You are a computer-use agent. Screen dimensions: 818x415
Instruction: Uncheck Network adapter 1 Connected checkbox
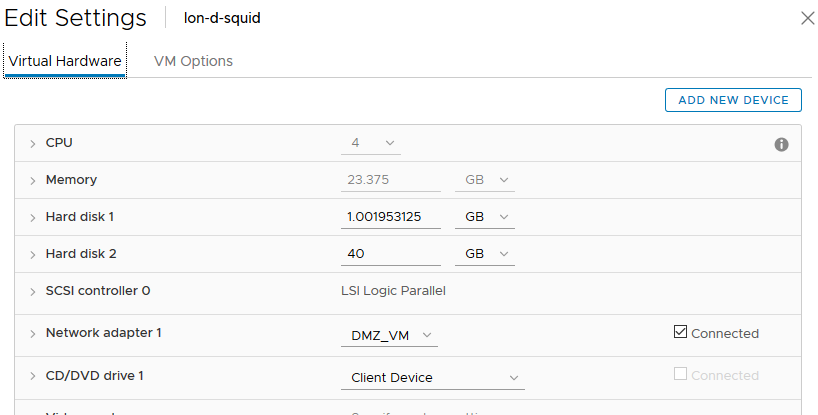click(x=681, y=332)
